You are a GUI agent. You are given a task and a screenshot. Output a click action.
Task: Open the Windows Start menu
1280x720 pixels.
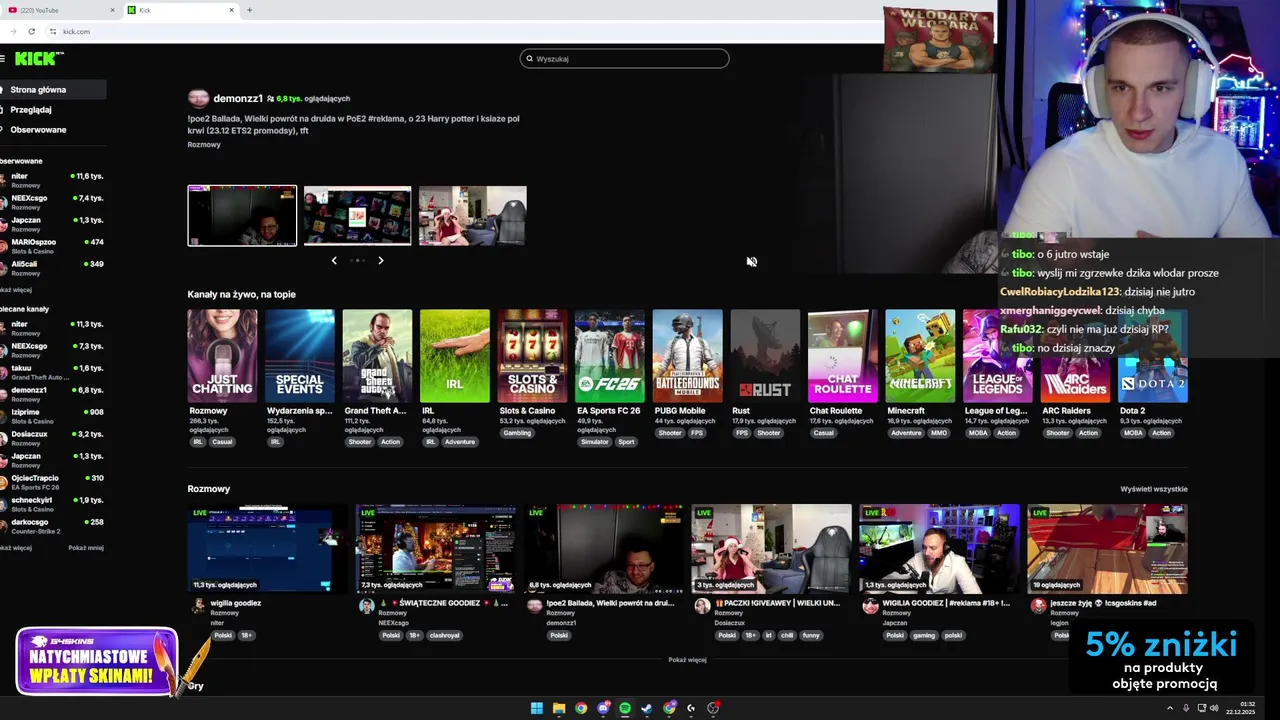pos(537,708)
